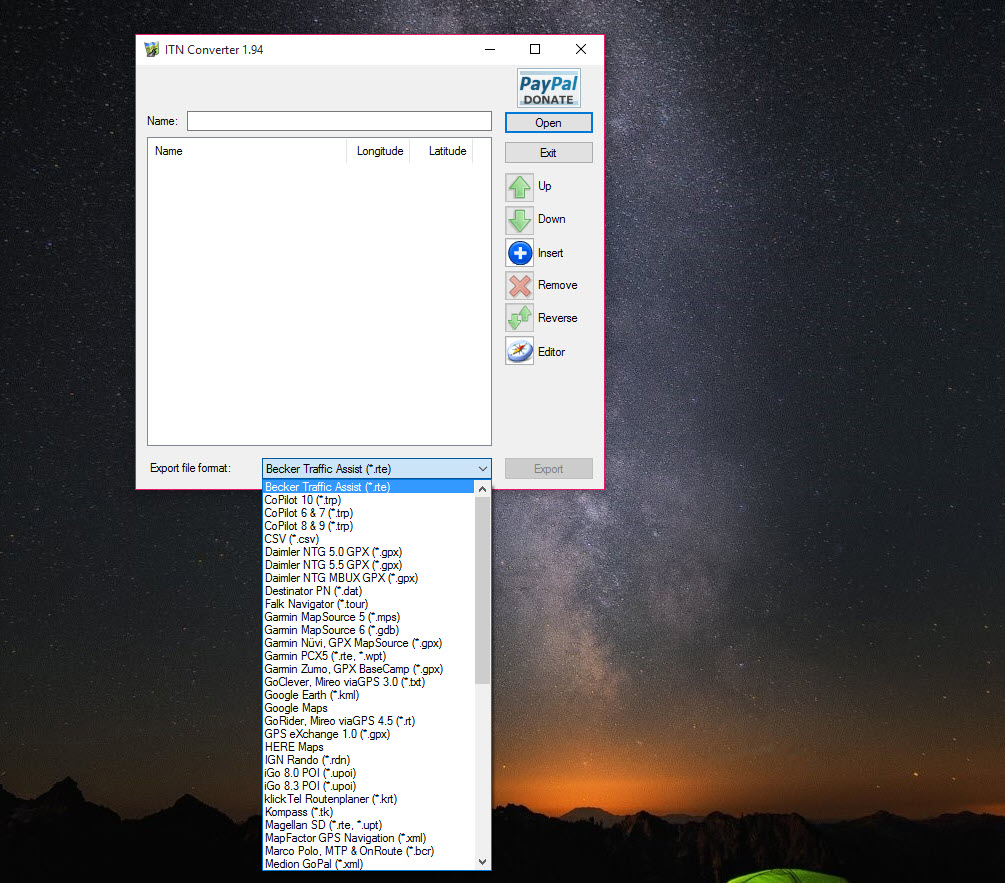Image resolution: width=1005 pixels, height=883 pixels.
Task: Select IGN Rando (*.rdn) format
Action: point(369,760)
